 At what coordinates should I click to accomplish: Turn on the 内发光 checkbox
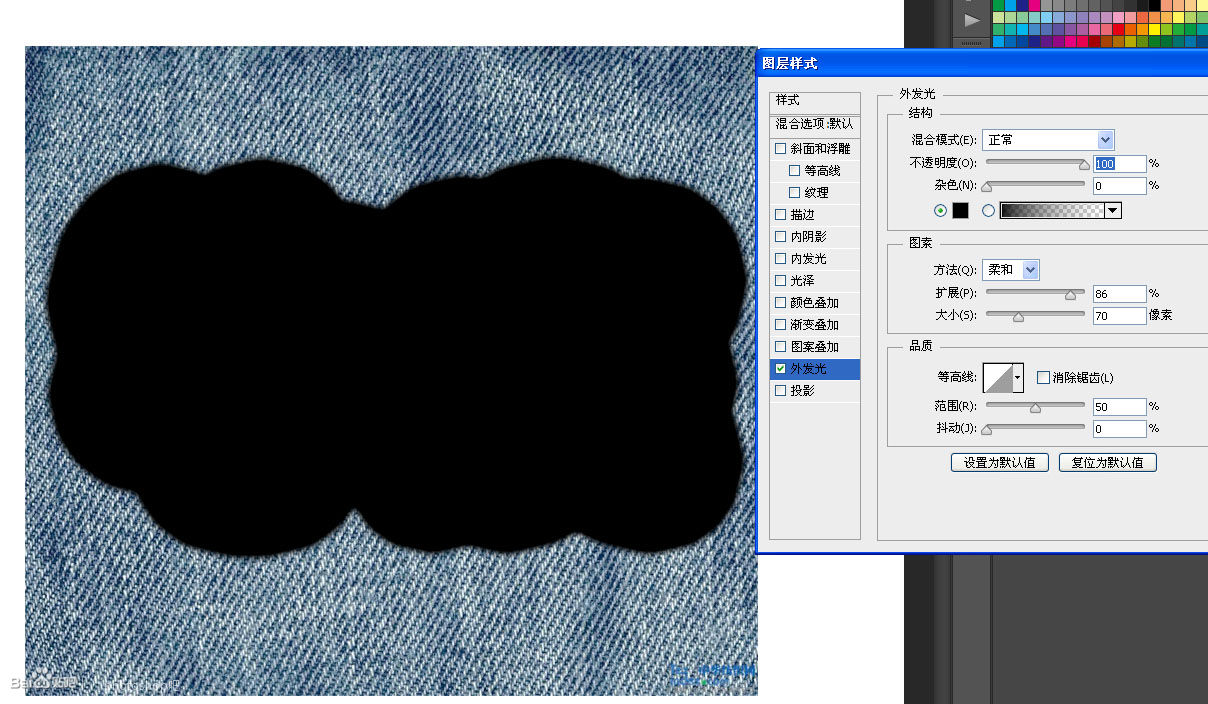(x=781, y=259)
